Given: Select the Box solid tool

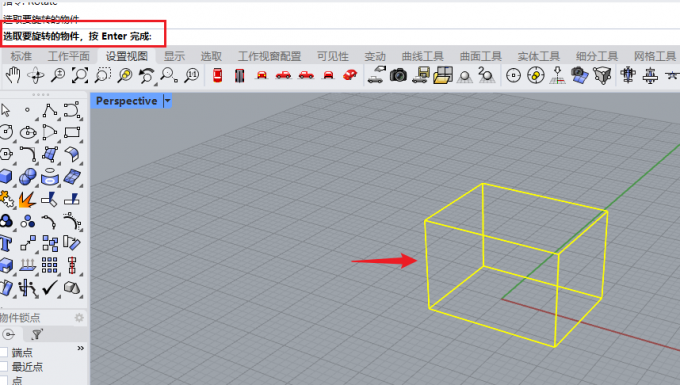Looking at the screenshot, I should (x=6, y=177).
